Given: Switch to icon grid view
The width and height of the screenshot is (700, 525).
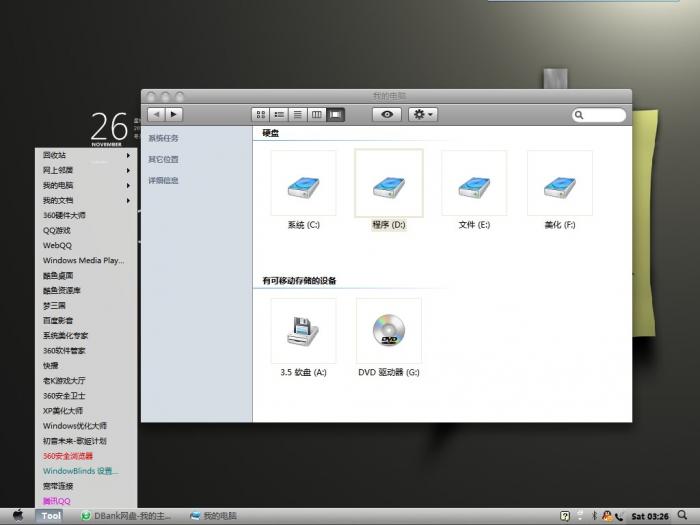Looking at the screenshot, I should [261, 115].
